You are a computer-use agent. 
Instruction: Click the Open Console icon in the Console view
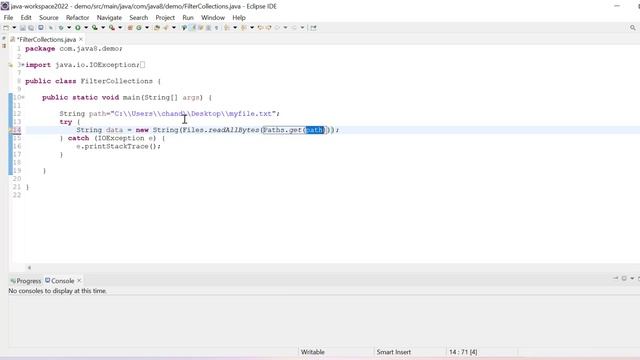pos(624,278)
